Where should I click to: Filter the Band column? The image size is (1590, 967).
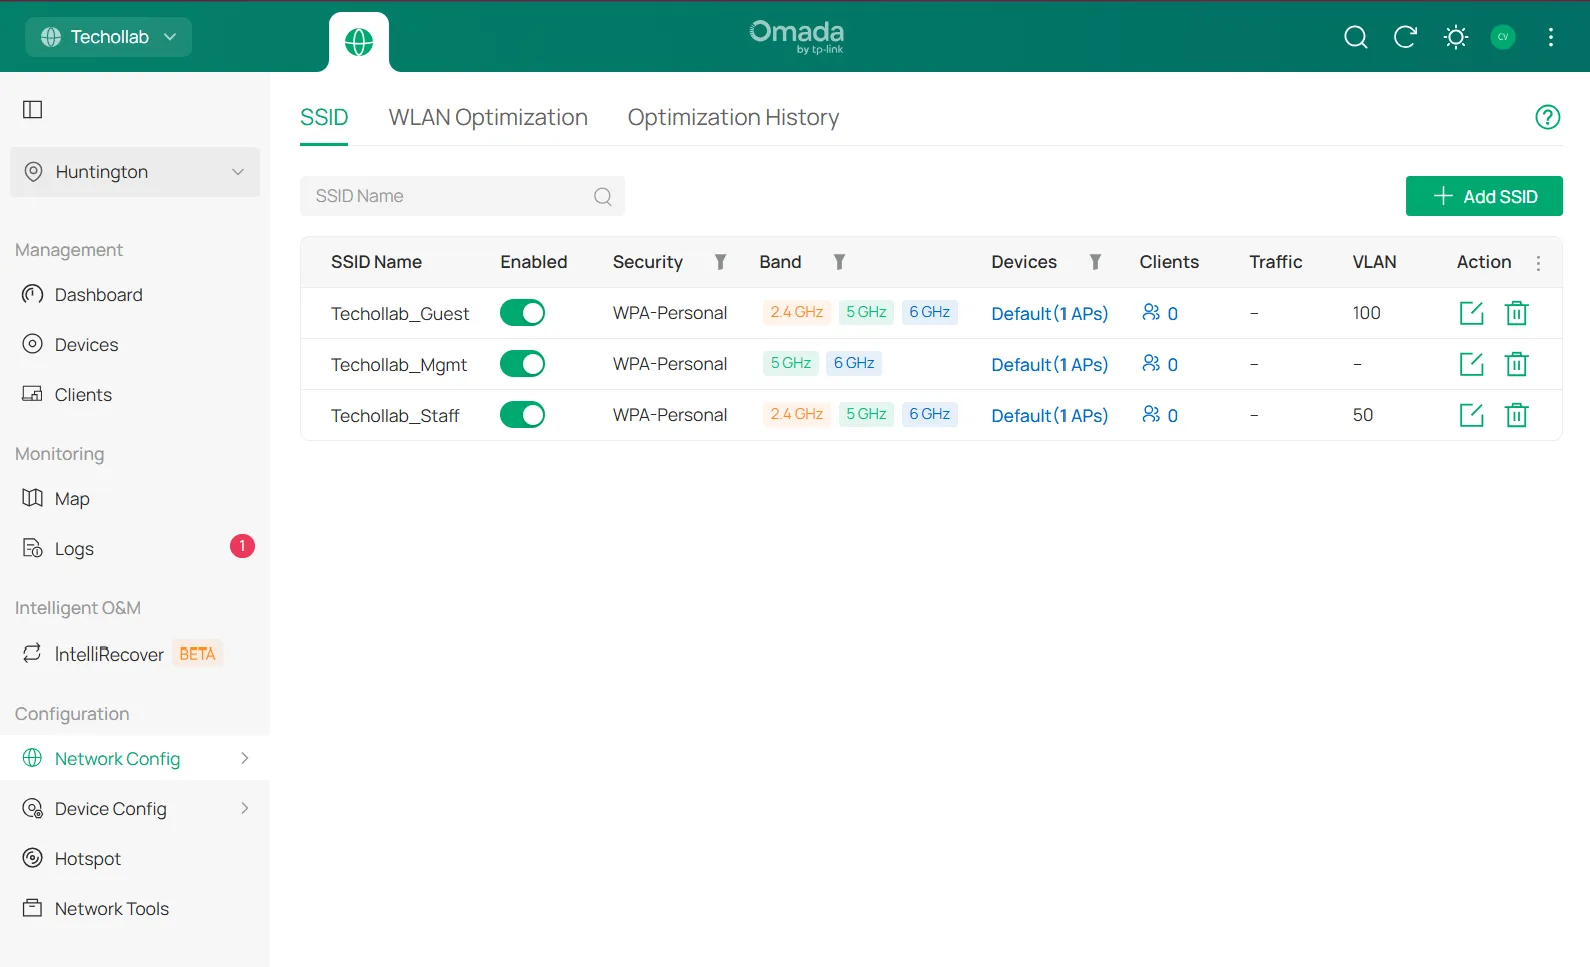point(839,262)
